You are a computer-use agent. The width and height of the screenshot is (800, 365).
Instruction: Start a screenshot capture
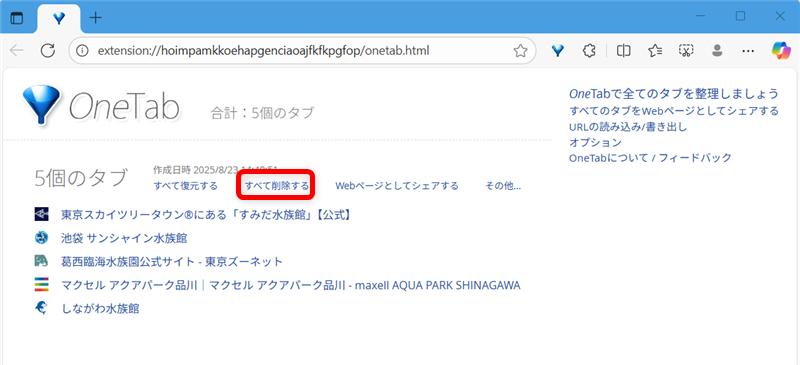tap(686, 50)
